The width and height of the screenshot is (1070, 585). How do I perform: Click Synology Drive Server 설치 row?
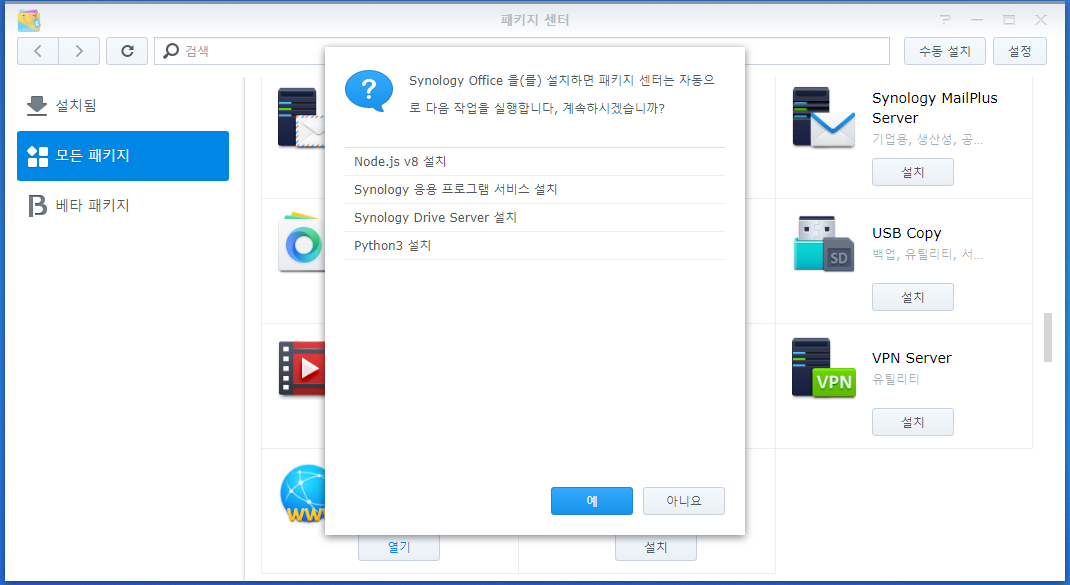pyautogui.click(x=535, y=218)
